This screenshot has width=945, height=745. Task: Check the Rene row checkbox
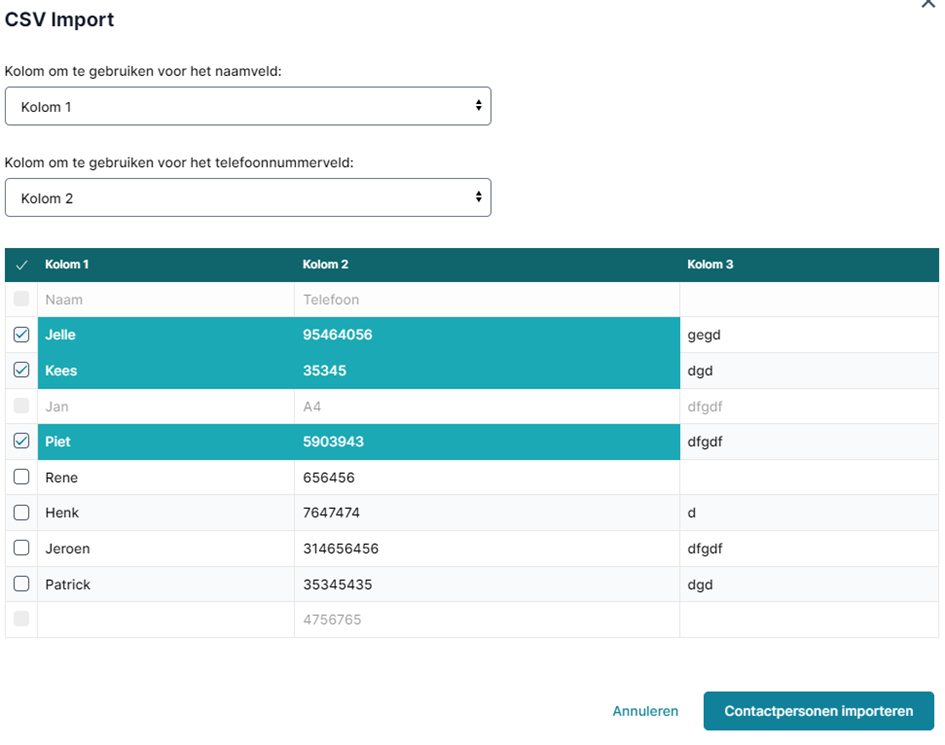pyautogui.click(x=21, y=477)
